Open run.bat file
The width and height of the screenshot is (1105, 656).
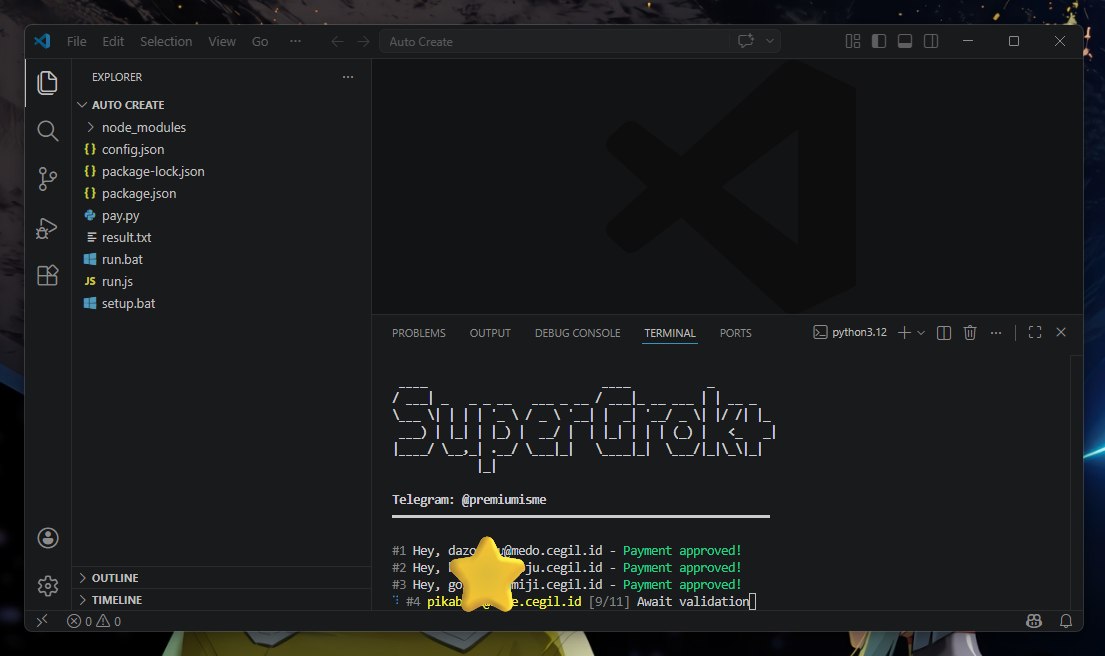pos(221,259)
